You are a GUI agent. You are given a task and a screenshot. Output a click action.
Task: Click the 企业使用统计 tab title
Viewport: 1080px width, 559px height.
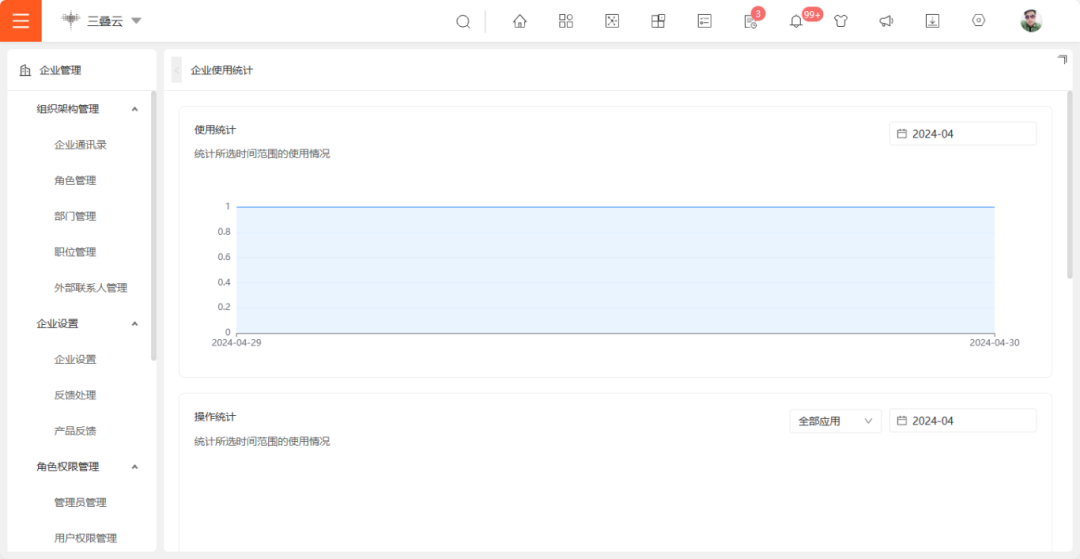pyautogui.click(x=222, y=70)
